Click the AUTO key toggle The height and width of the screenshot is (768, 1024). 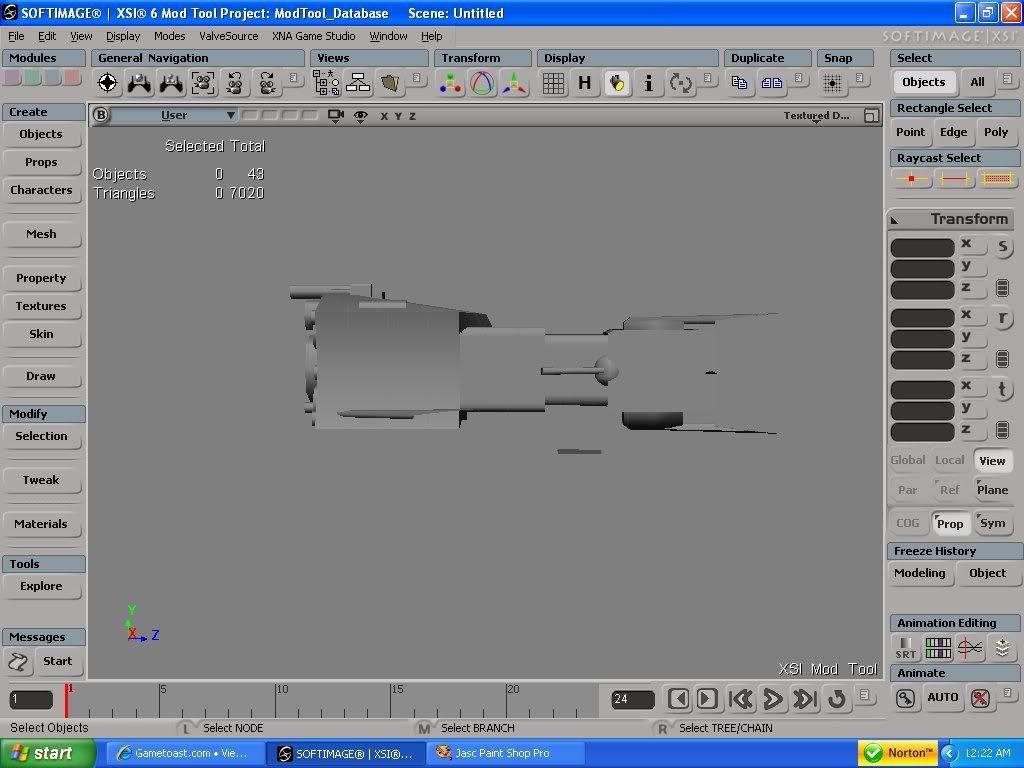(942, 697)
